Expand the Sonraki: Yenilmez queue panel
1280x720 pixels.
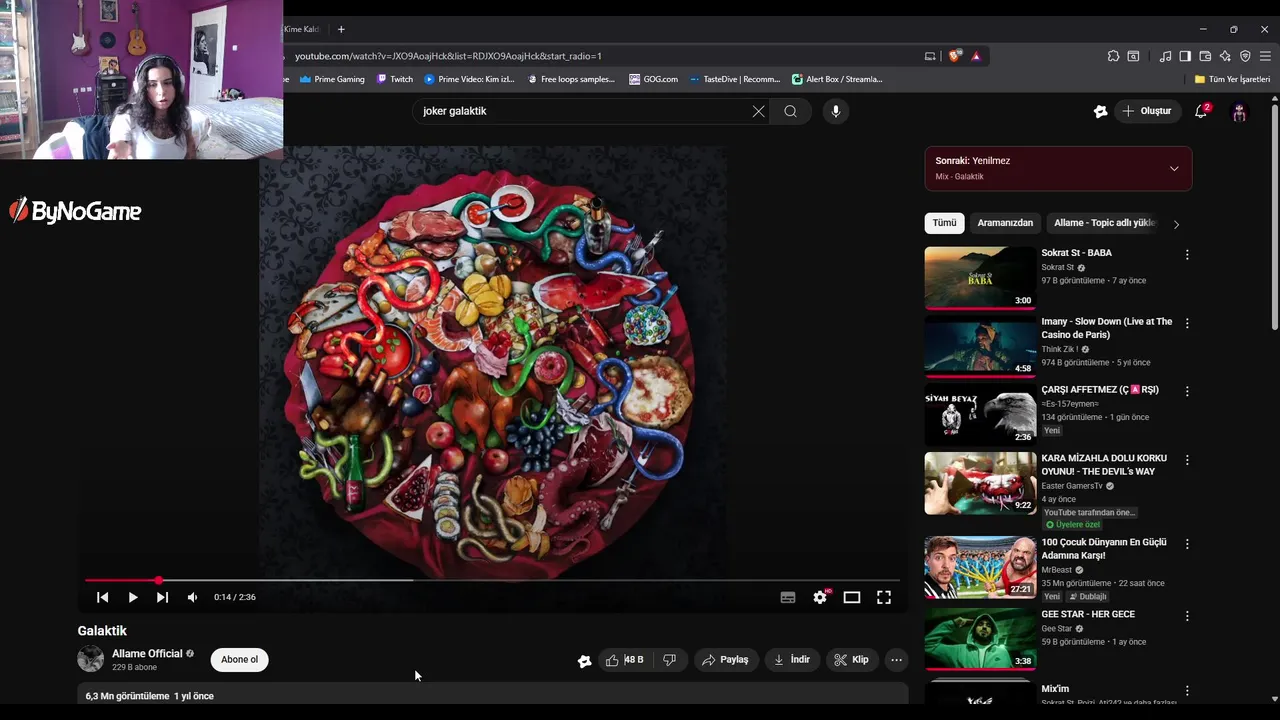[1174, 168]
